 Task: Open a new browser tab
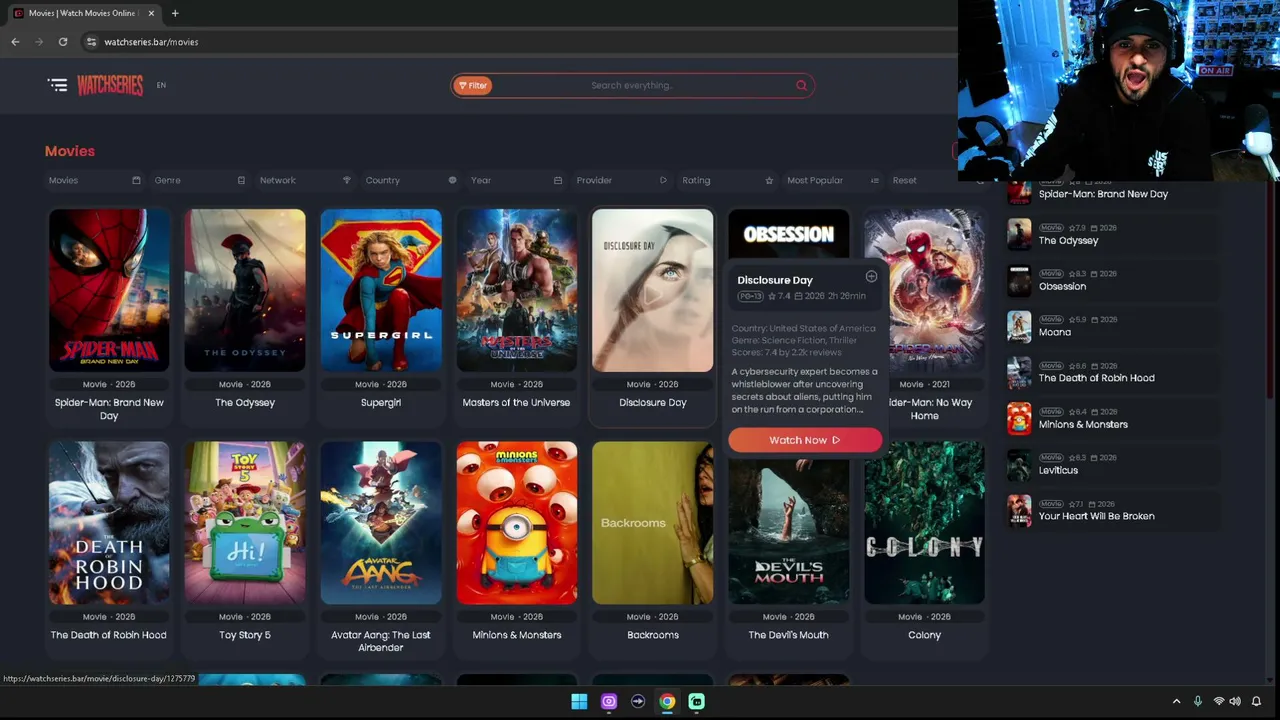tap(175, 13)
